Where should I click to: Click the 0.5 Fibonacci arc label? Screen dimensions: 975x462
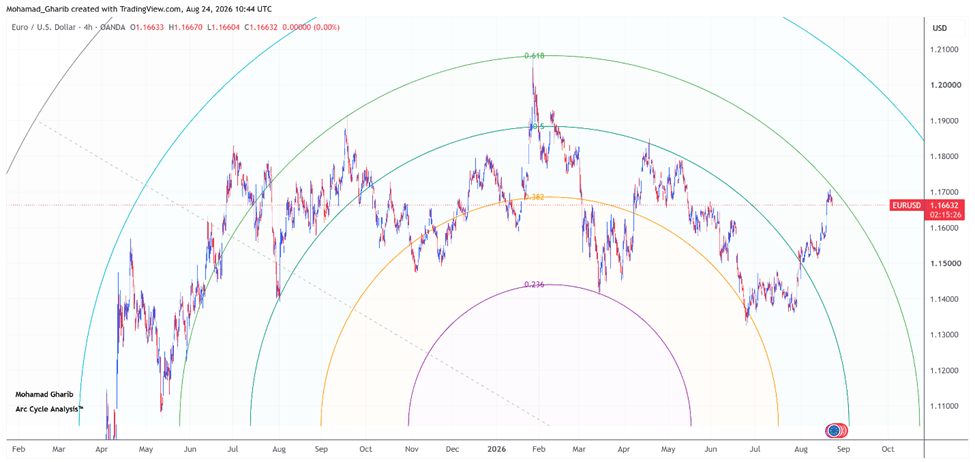coord(537,126)
